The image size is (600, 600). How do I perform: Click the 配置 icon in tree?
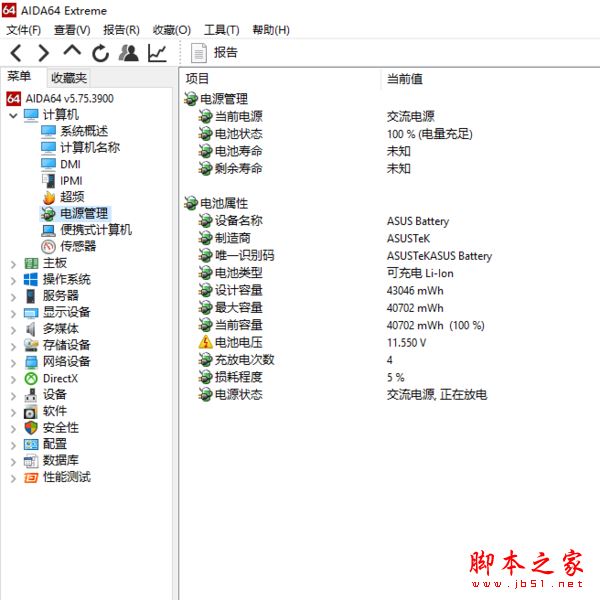(x=31, y=444)
